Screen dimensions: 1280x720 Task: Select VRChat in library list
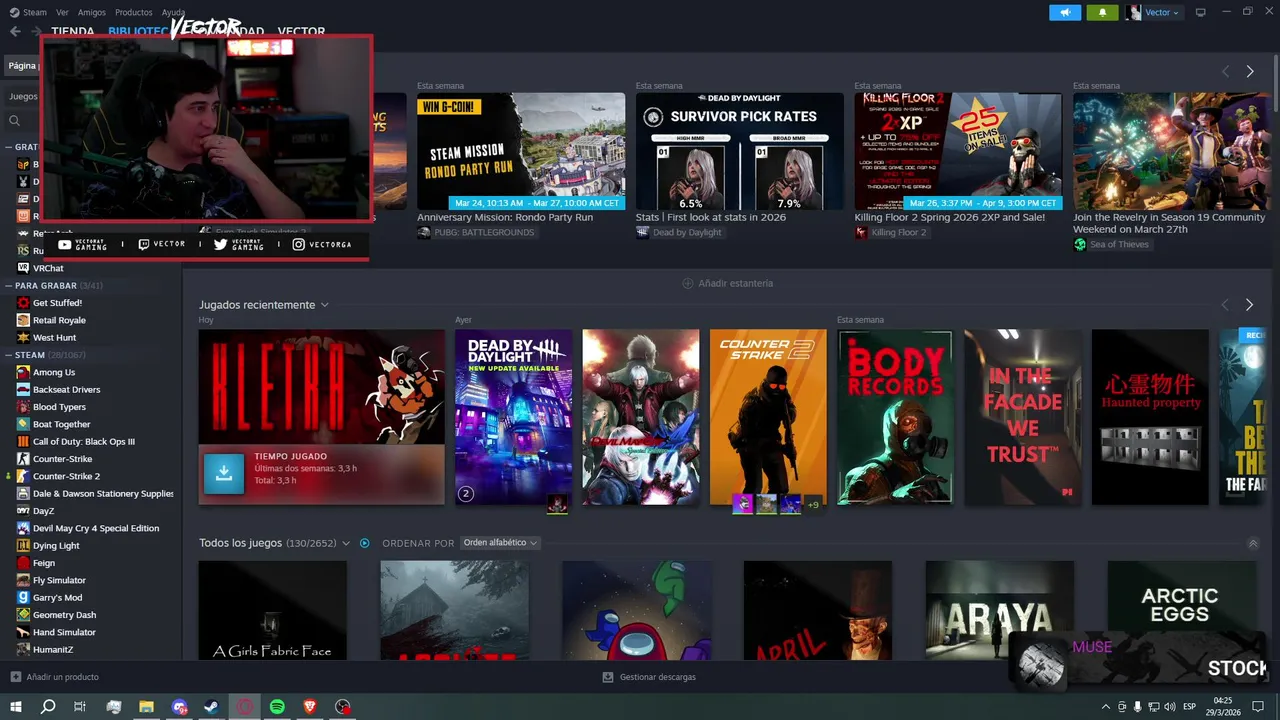48,268
